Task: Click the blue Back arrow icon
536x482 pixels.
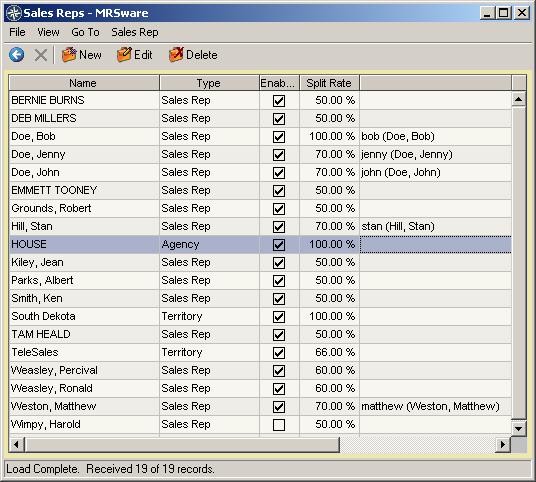Action: coord(16,55)
